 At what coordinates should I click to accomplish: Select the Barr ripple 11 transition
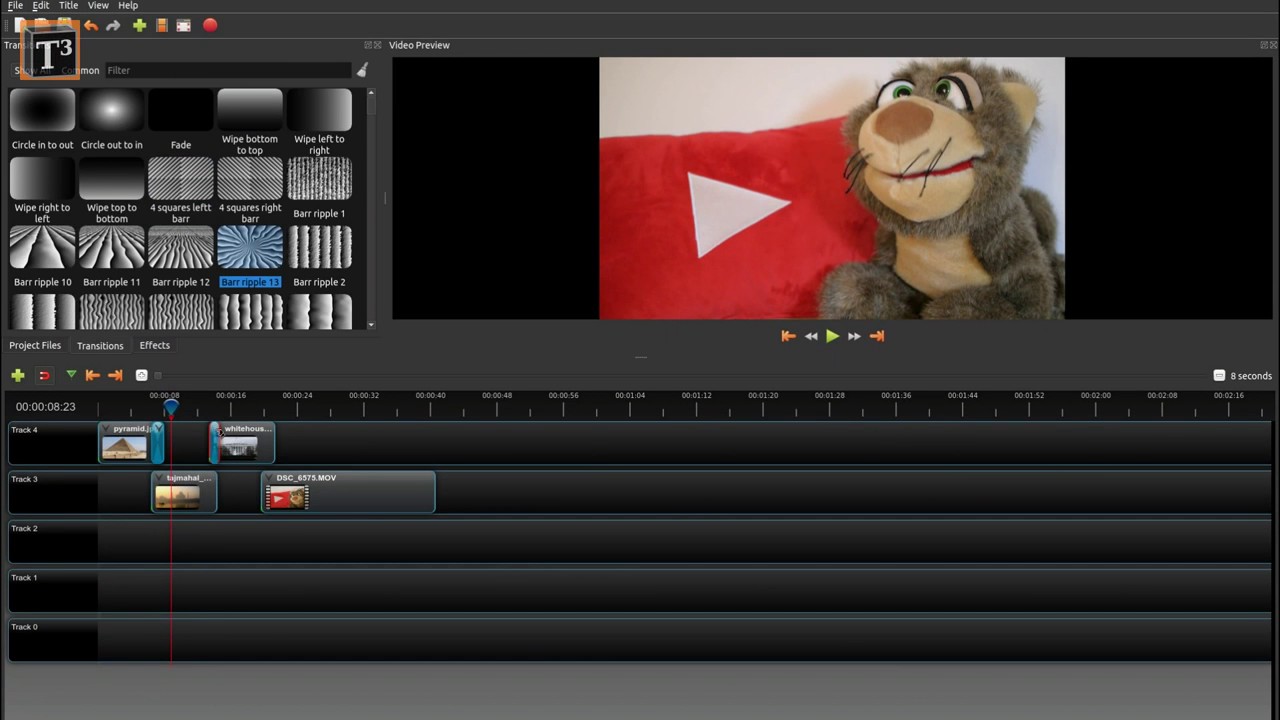[111, 257]
